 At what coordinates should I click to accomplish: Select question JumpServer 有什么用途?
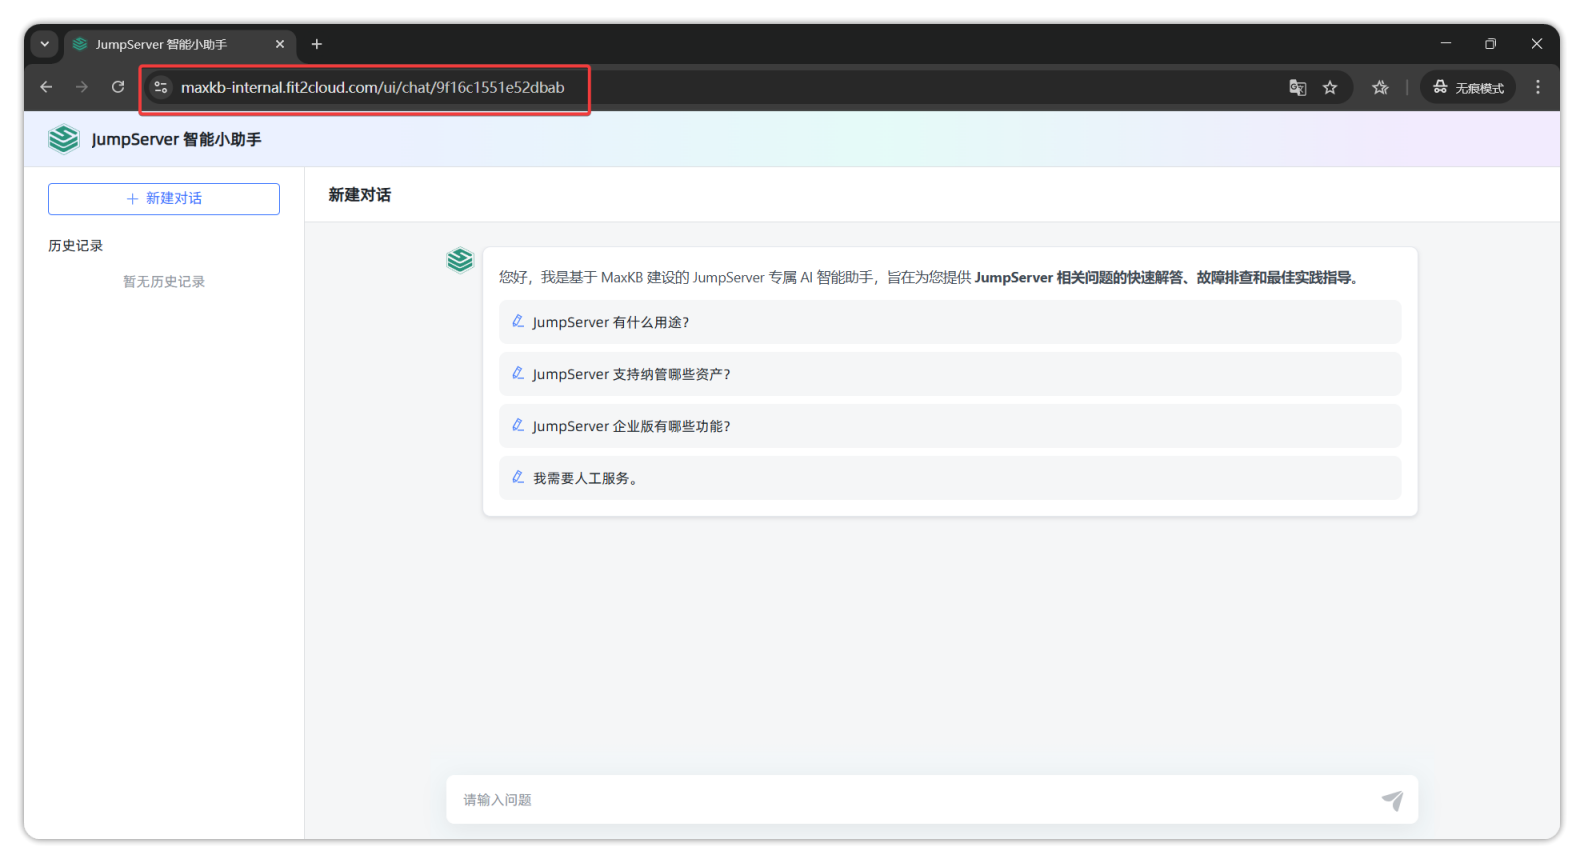tap(950, 322)
